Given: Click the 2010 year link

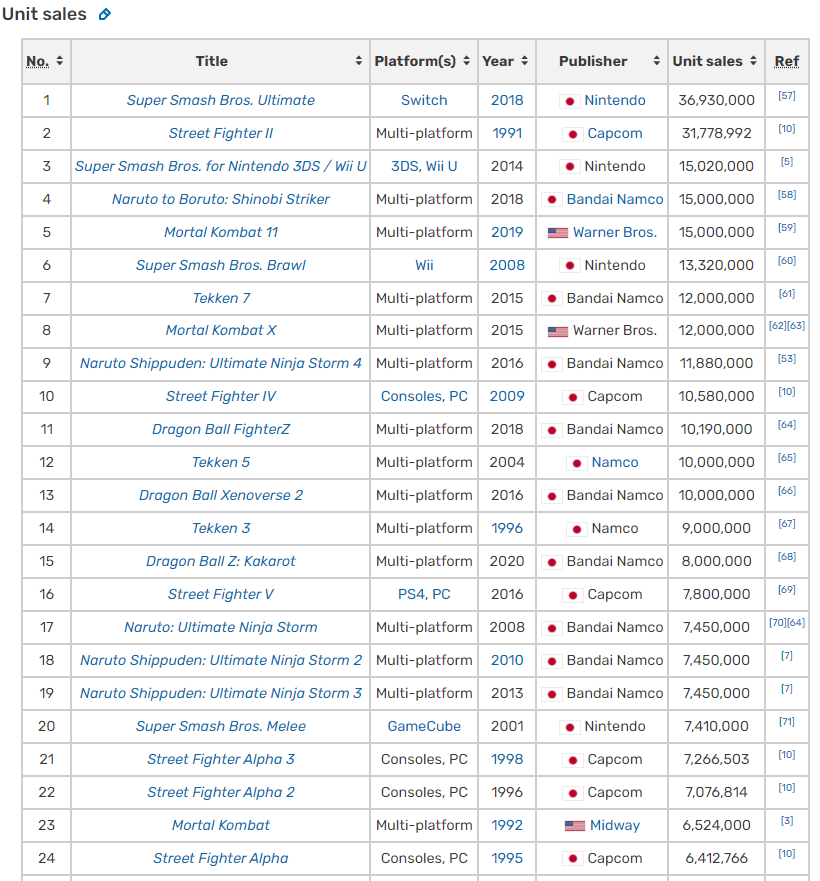Looking at the screenshot, I should pyautogui.click(x=507, y=660).
